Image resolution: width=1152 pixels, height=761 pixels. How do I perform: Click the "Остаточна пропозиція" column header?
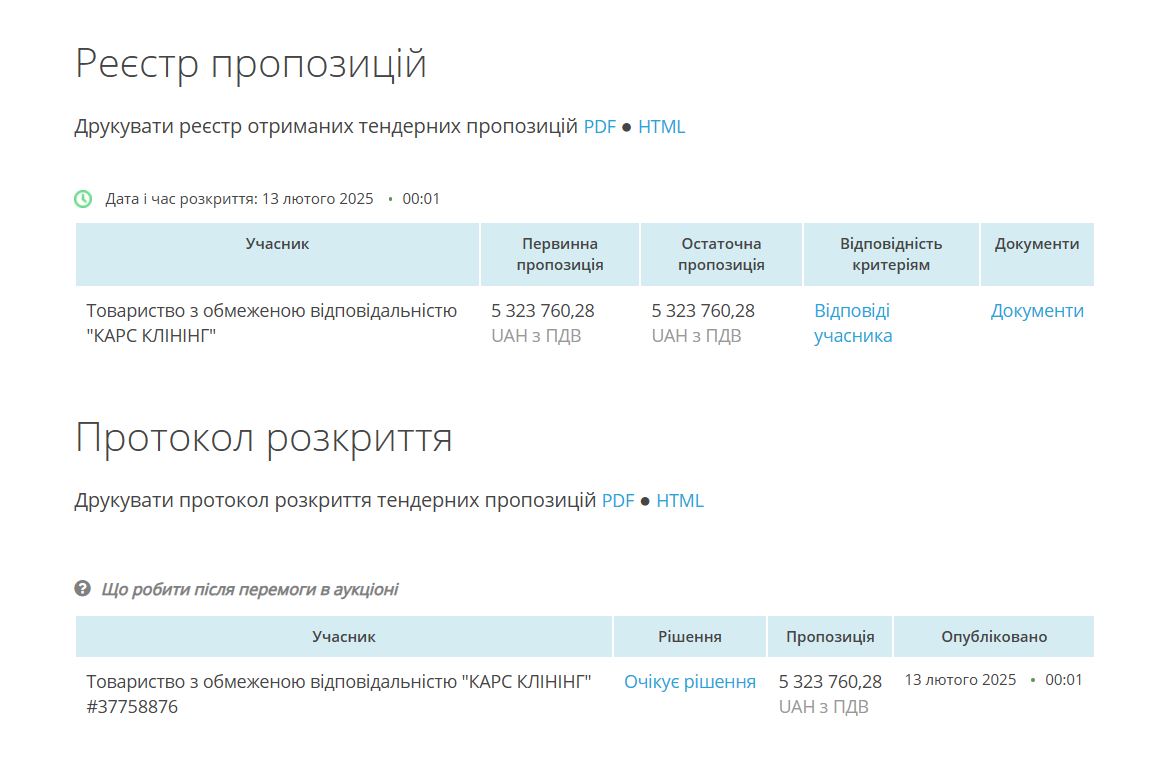click(721, 254)
